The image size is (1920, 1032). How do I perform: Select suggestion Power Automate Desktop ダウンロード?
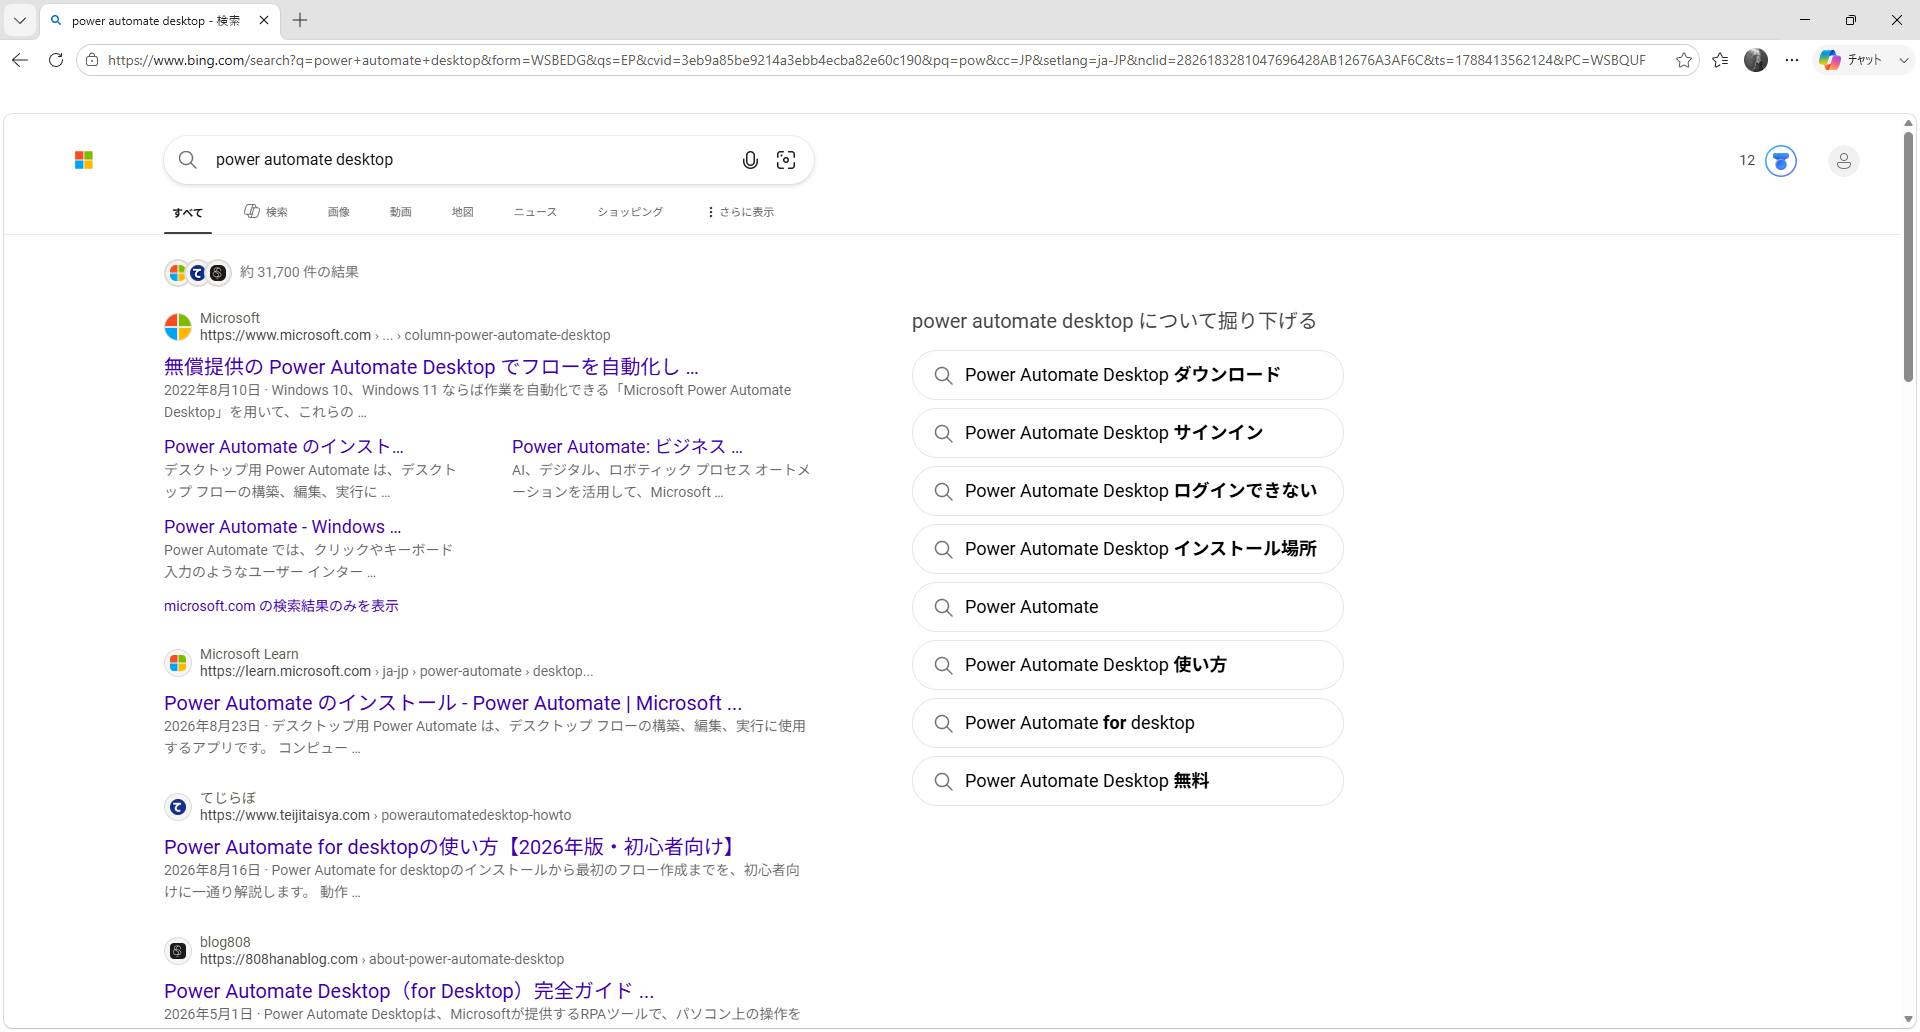click(x=1127, y=375)
